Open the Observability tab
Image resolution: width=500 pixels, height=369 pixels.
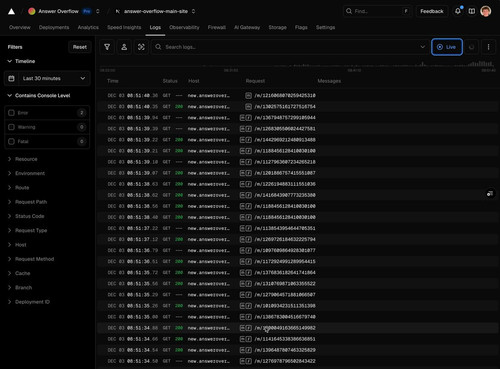tap(184, 27)
